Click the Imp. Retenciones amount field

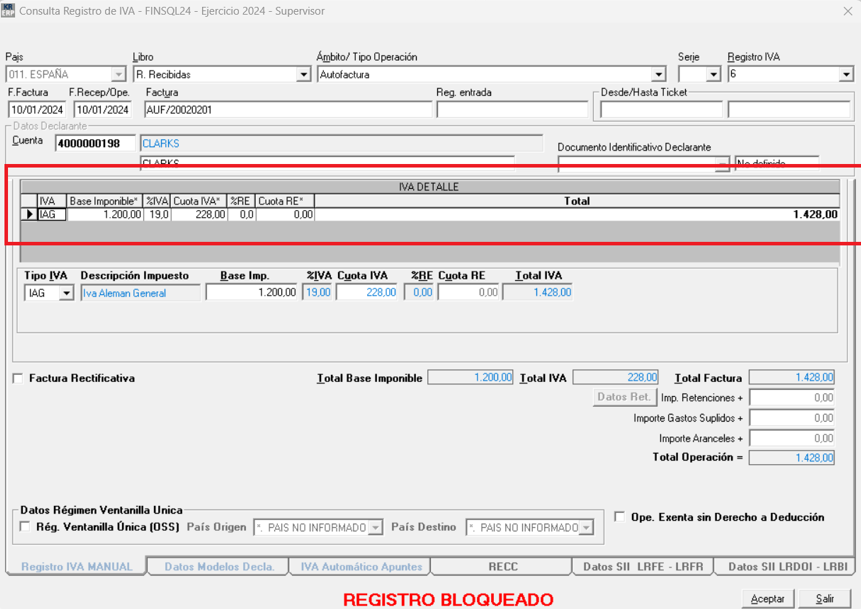click(792, 398)
